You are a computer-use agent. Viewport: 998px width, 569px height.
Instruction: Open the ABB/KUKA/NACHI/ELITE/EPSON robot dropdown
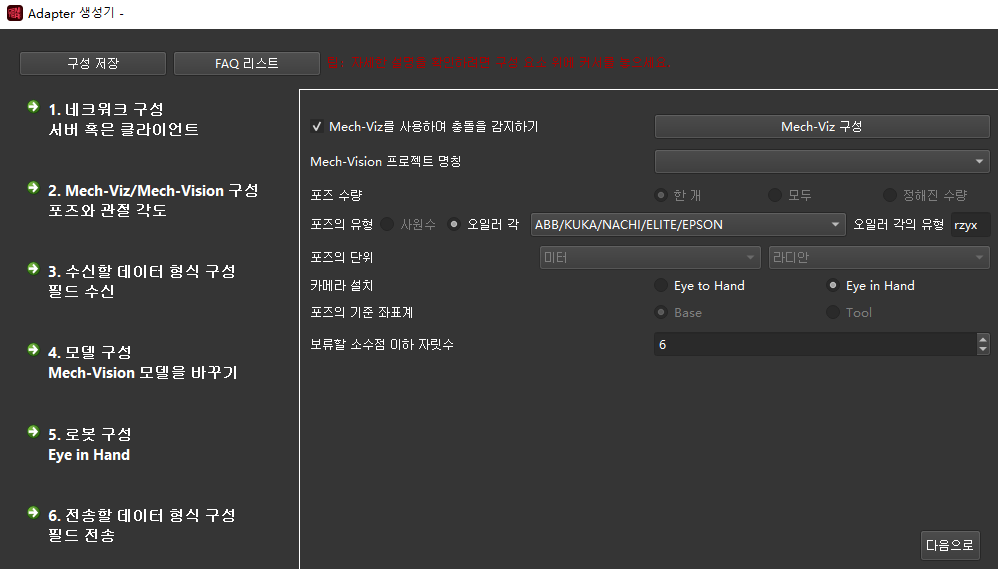[688, 225]
